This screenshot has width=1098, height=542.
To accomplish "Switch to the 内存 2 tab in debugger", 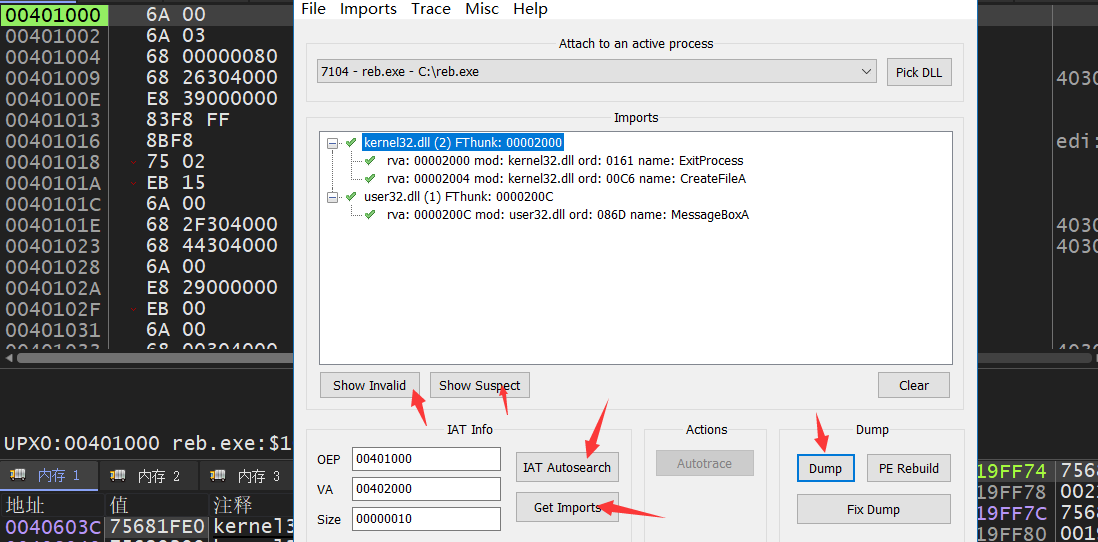I will (149, 476).
